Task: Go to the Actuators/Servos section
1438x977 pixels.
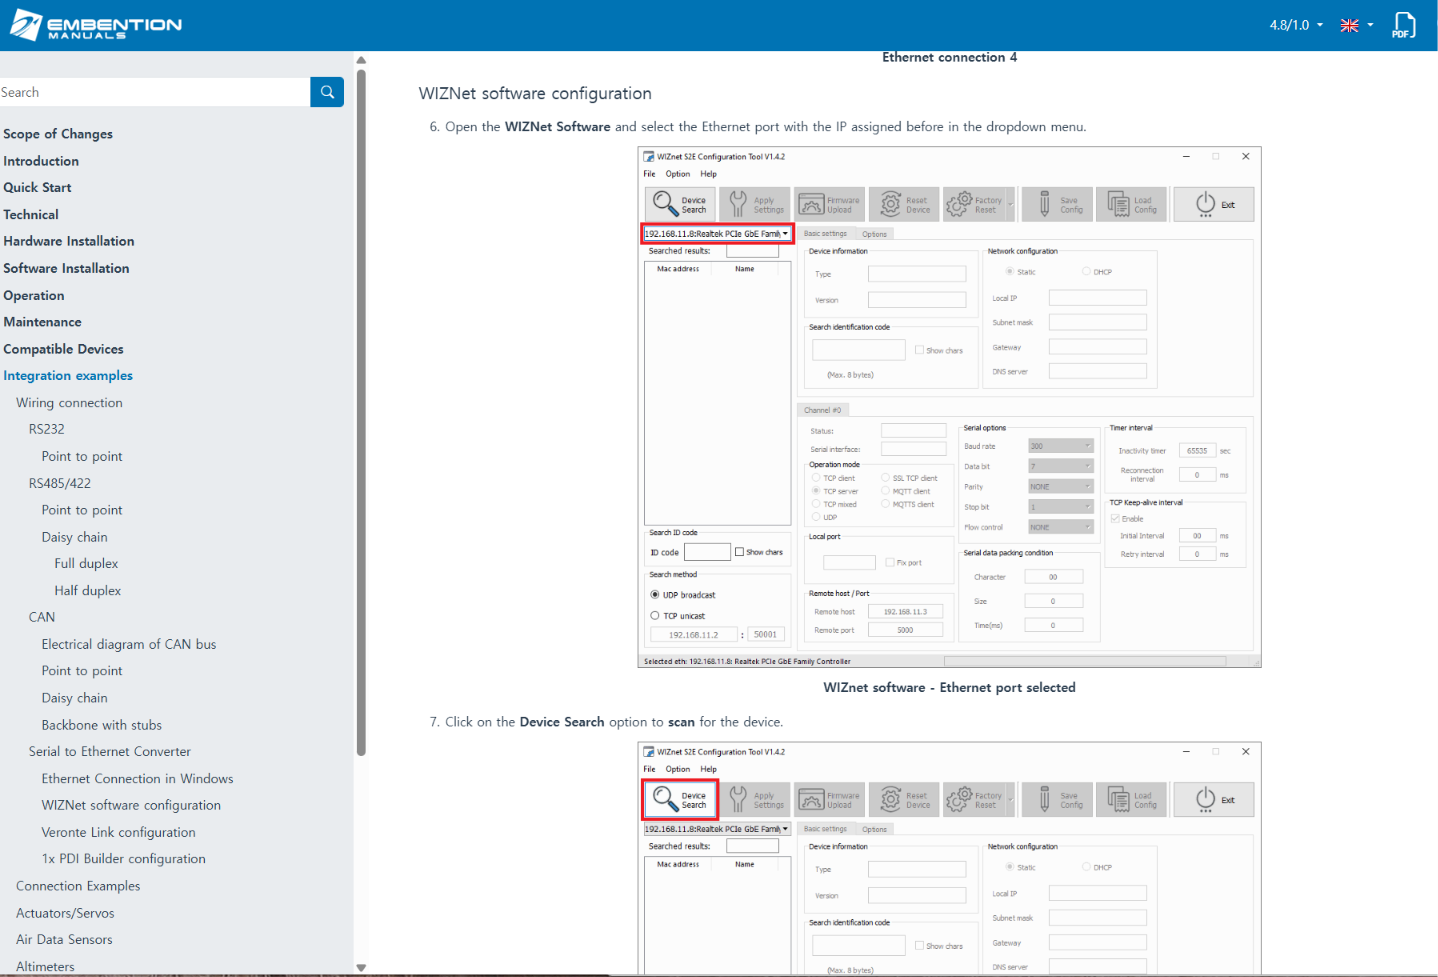Action: point(65,913)
